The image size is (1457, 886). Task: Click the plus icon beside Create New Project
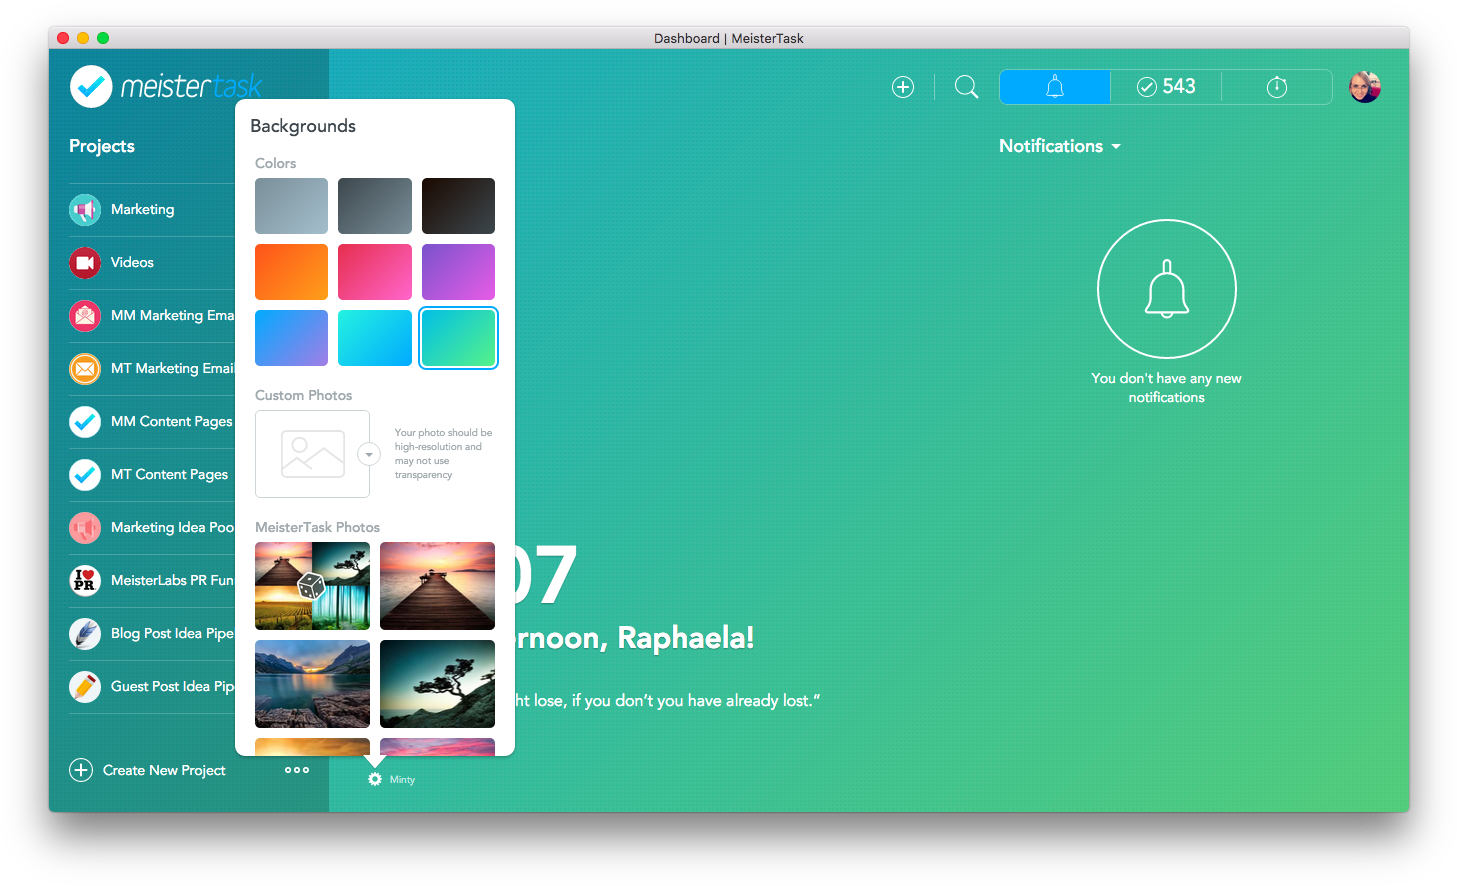pos(81,770)
